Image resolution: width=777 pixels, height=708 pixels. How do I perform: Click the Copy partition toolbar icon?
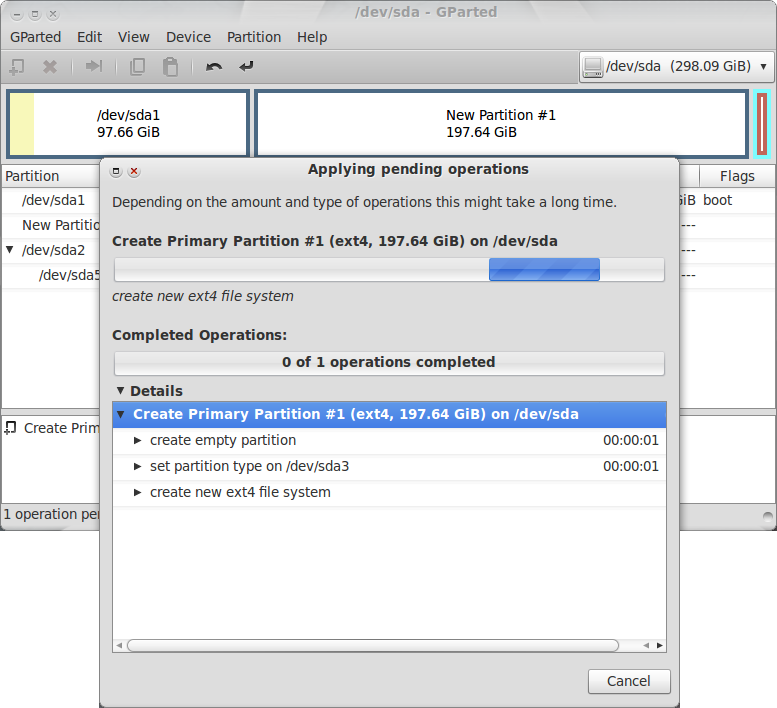click(x=137, y=66)
